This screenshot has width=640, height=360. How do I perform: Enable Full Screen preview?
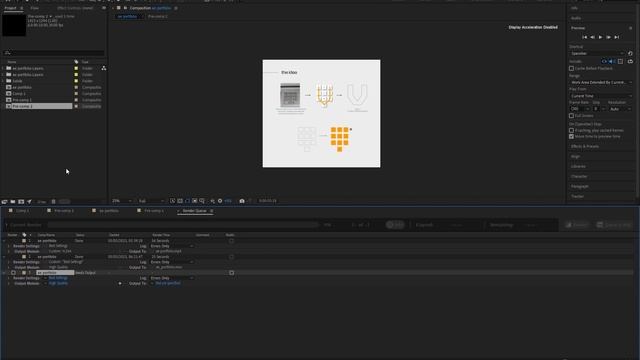tap(571, 116)
